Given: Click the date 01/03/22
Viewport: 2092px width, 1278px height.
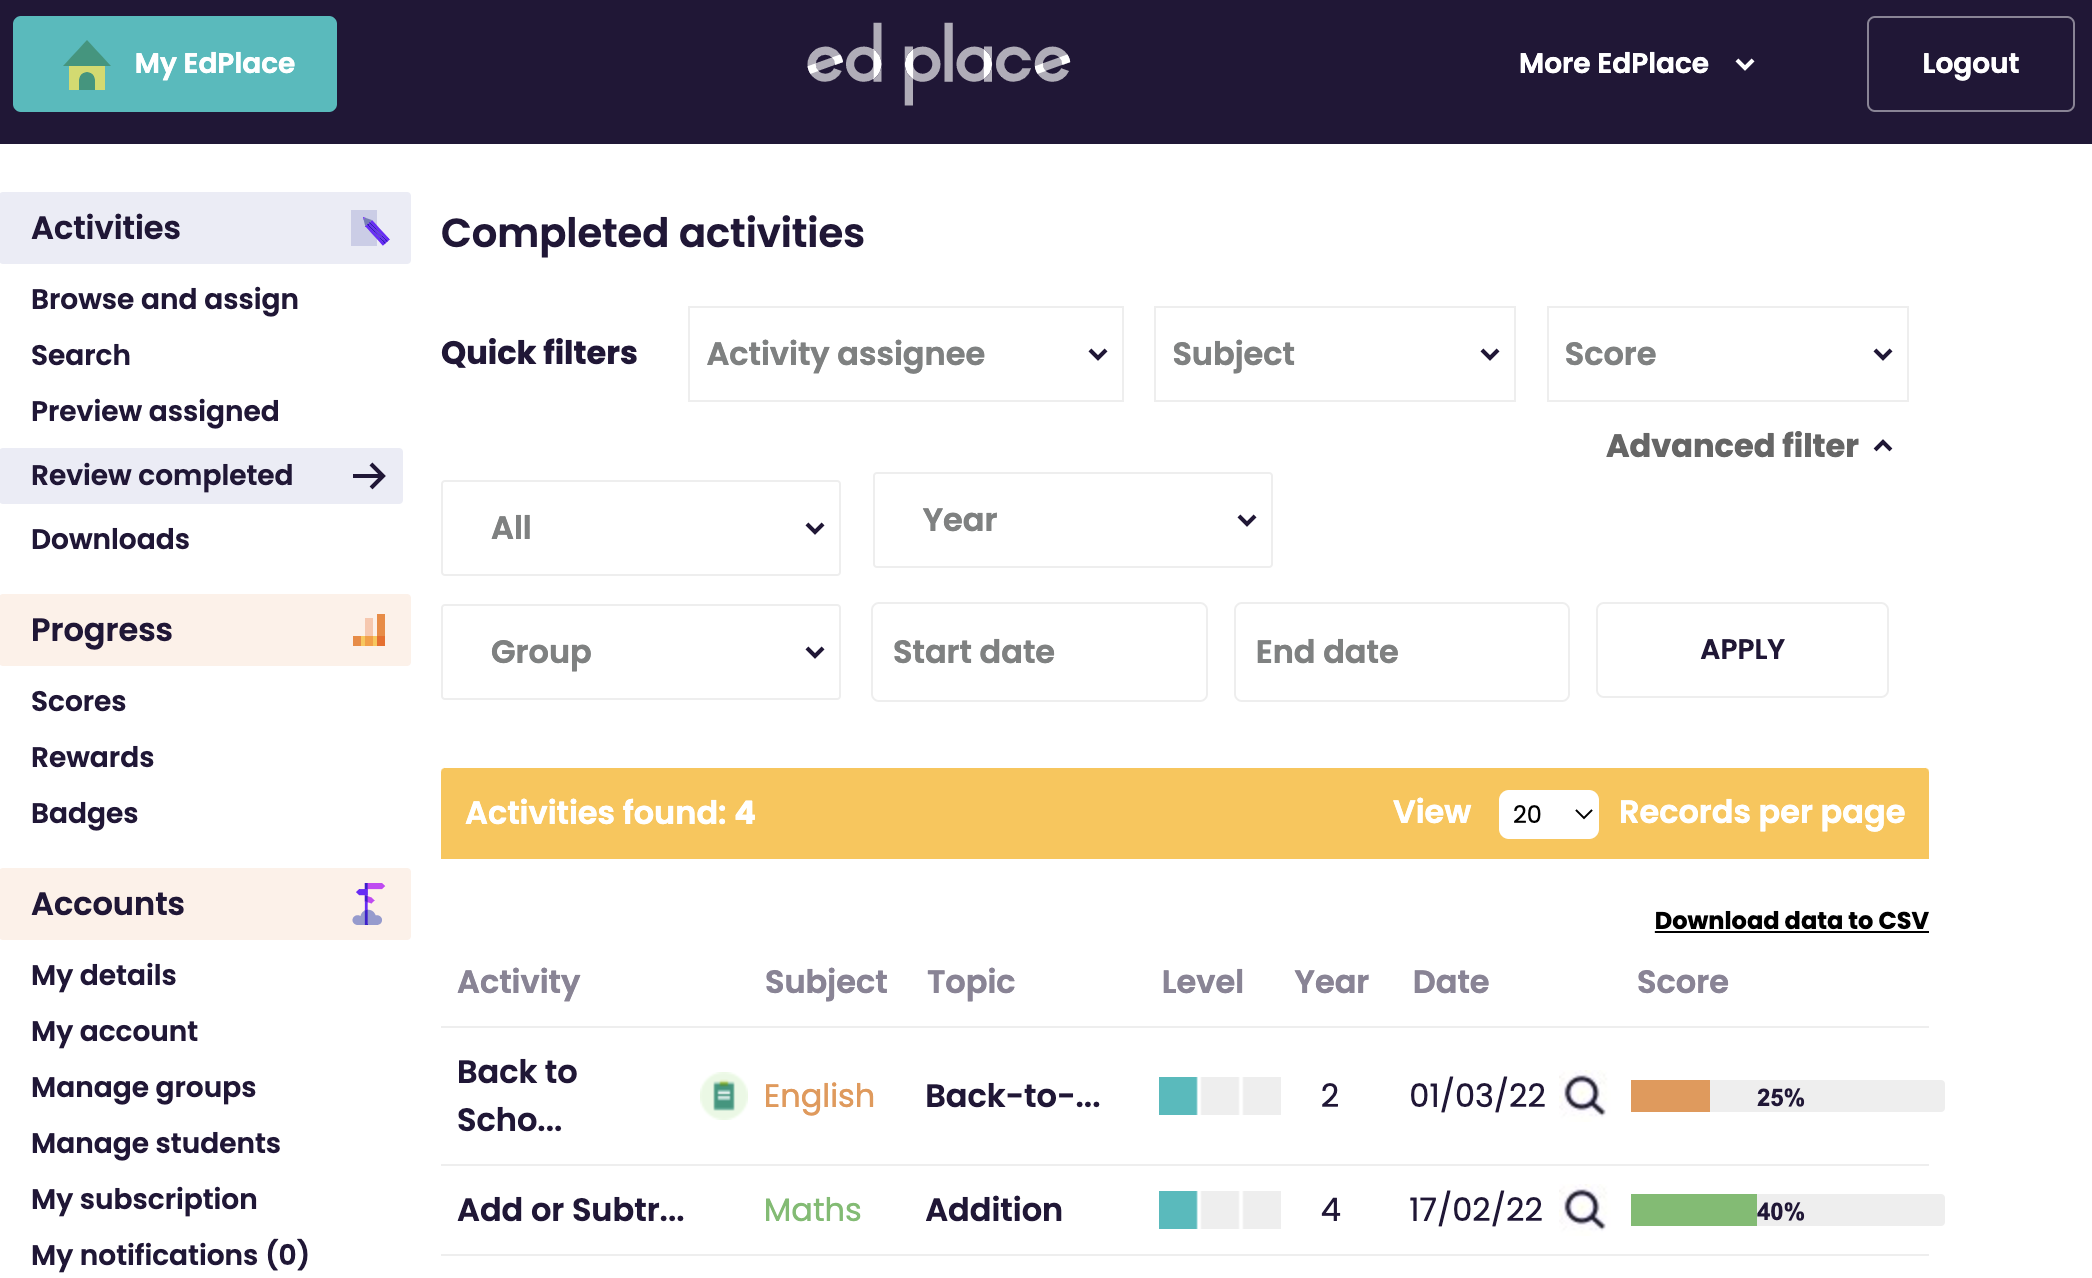Looking at the screenshot, I should point(1477,1096).
